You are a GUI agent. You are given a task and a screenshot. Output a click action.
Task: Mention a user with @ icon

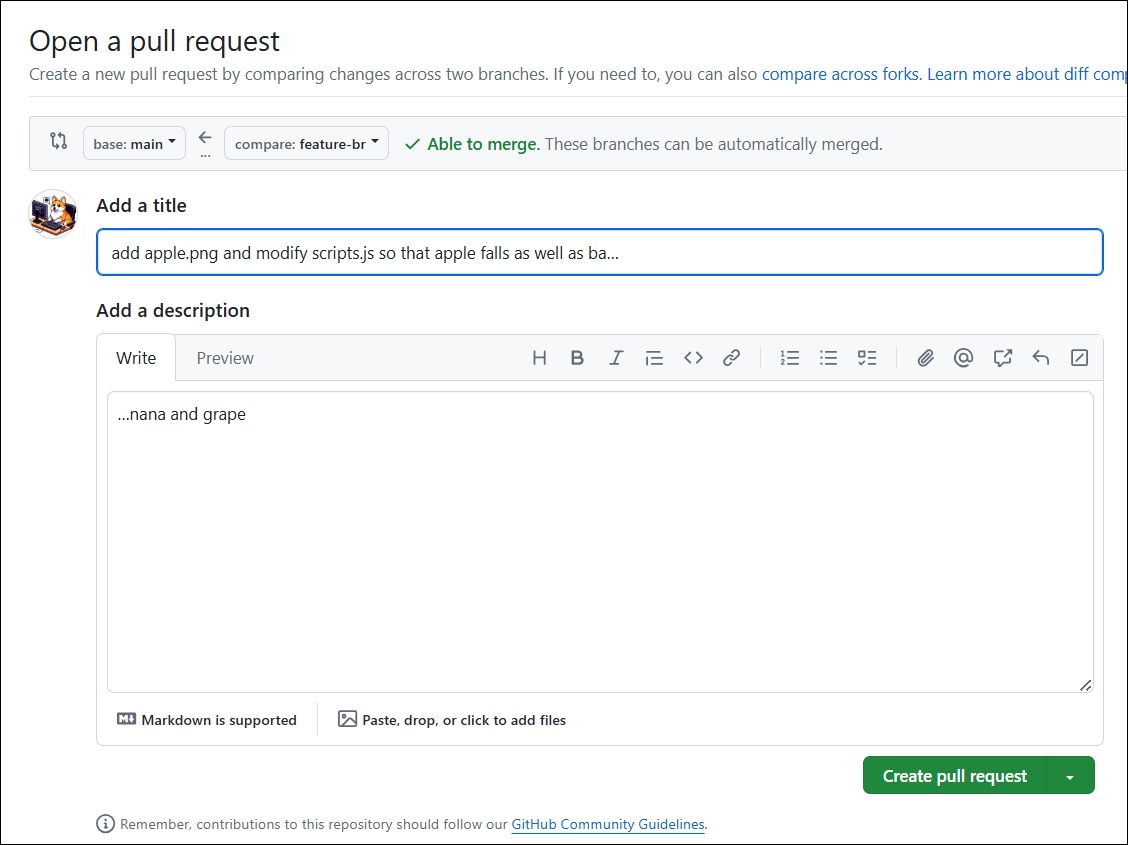(x=963, y=358)
